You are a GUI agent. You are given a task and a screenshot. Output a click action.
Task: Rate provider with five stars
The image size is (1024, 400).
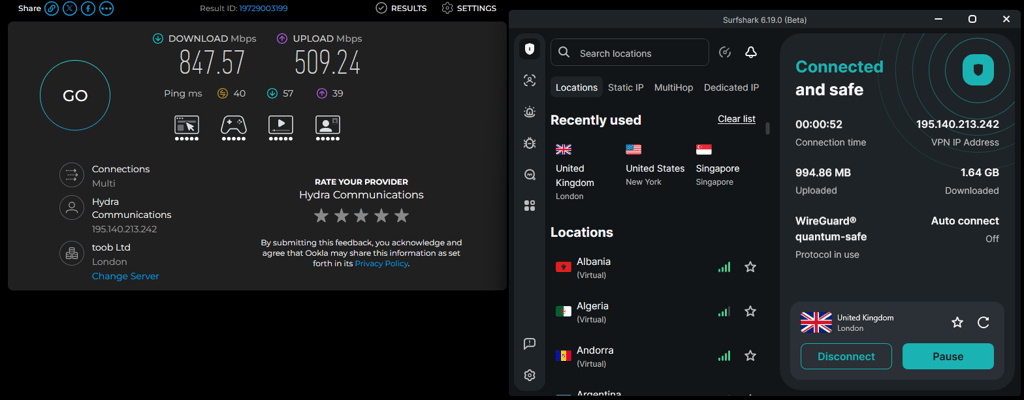(x=402, y=216)
